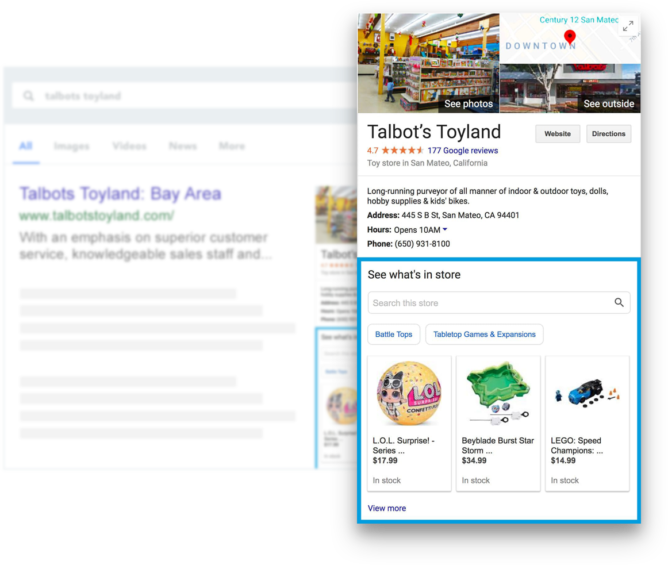This screenshot has height=565, width=668.
Task: Click the talbots toyland search box
Action: point(183,96)
